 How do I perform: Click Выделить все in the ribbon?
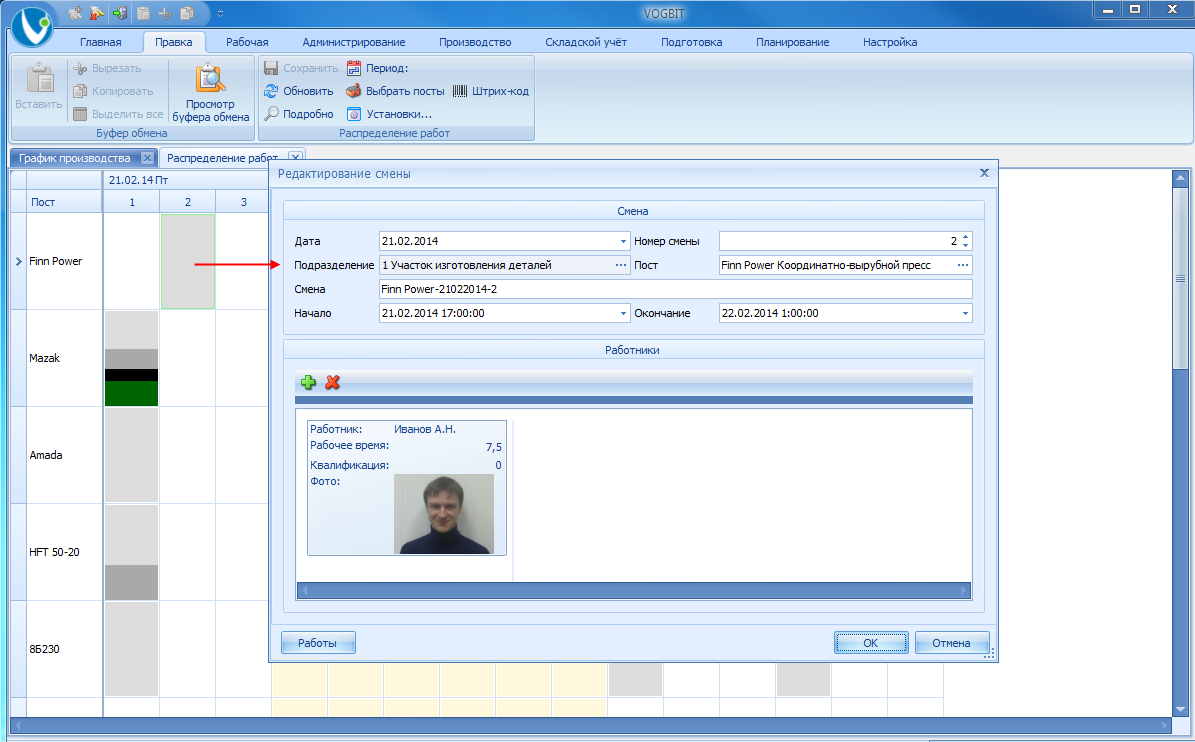[x=118, y=114]
